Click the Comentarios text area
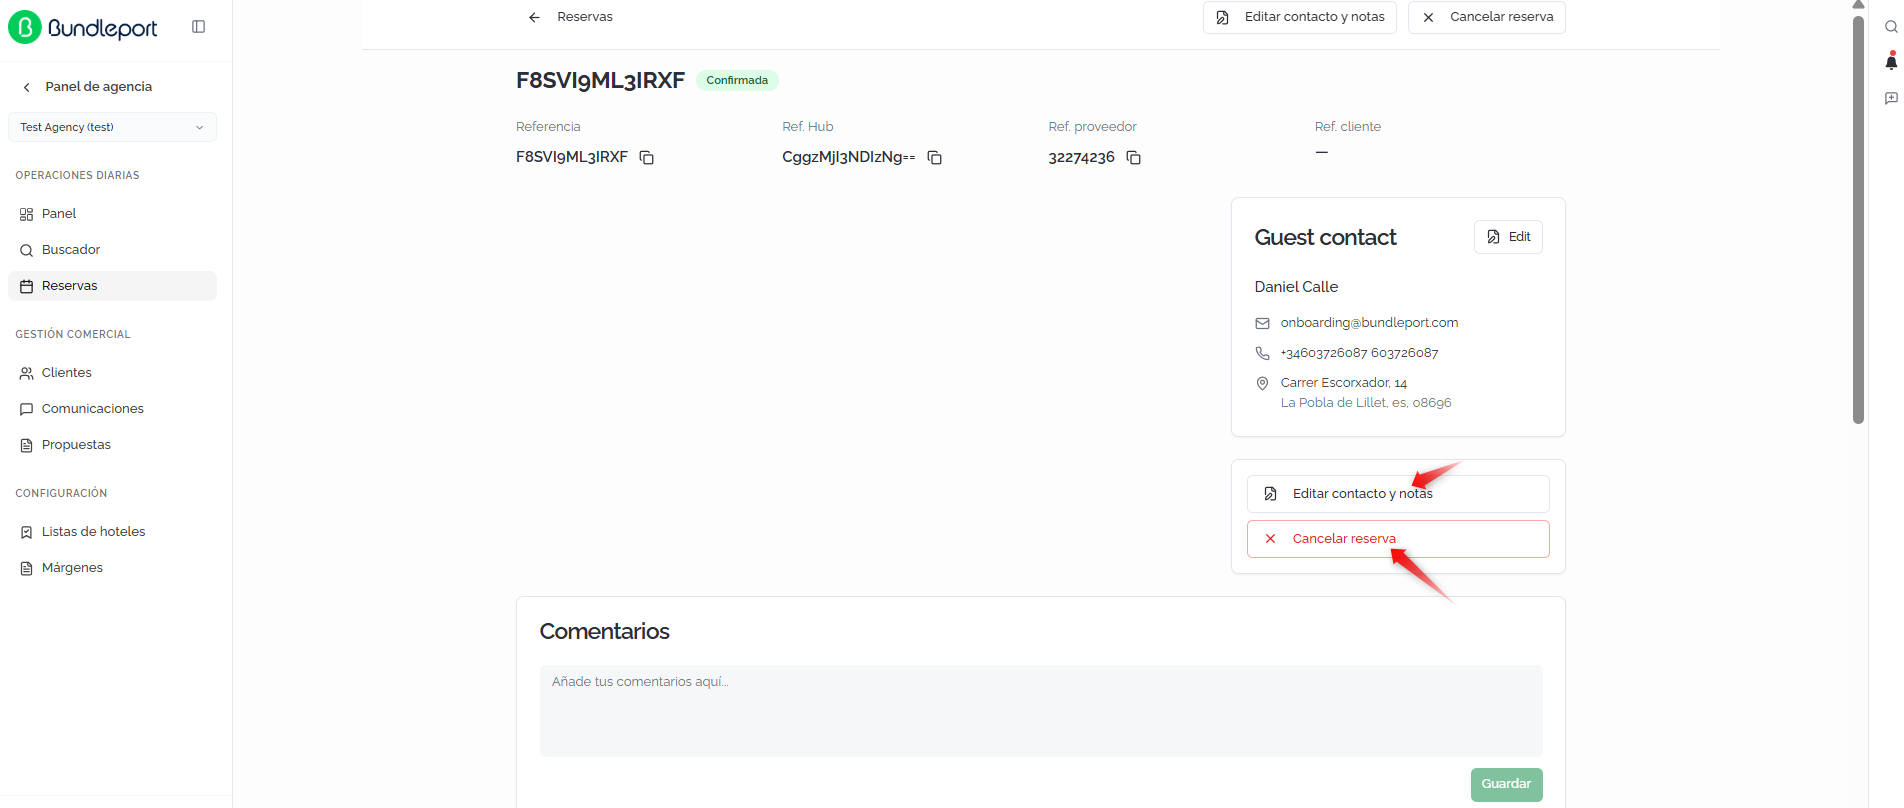This screenshot has height=808, width=1904. [1041, 711]
